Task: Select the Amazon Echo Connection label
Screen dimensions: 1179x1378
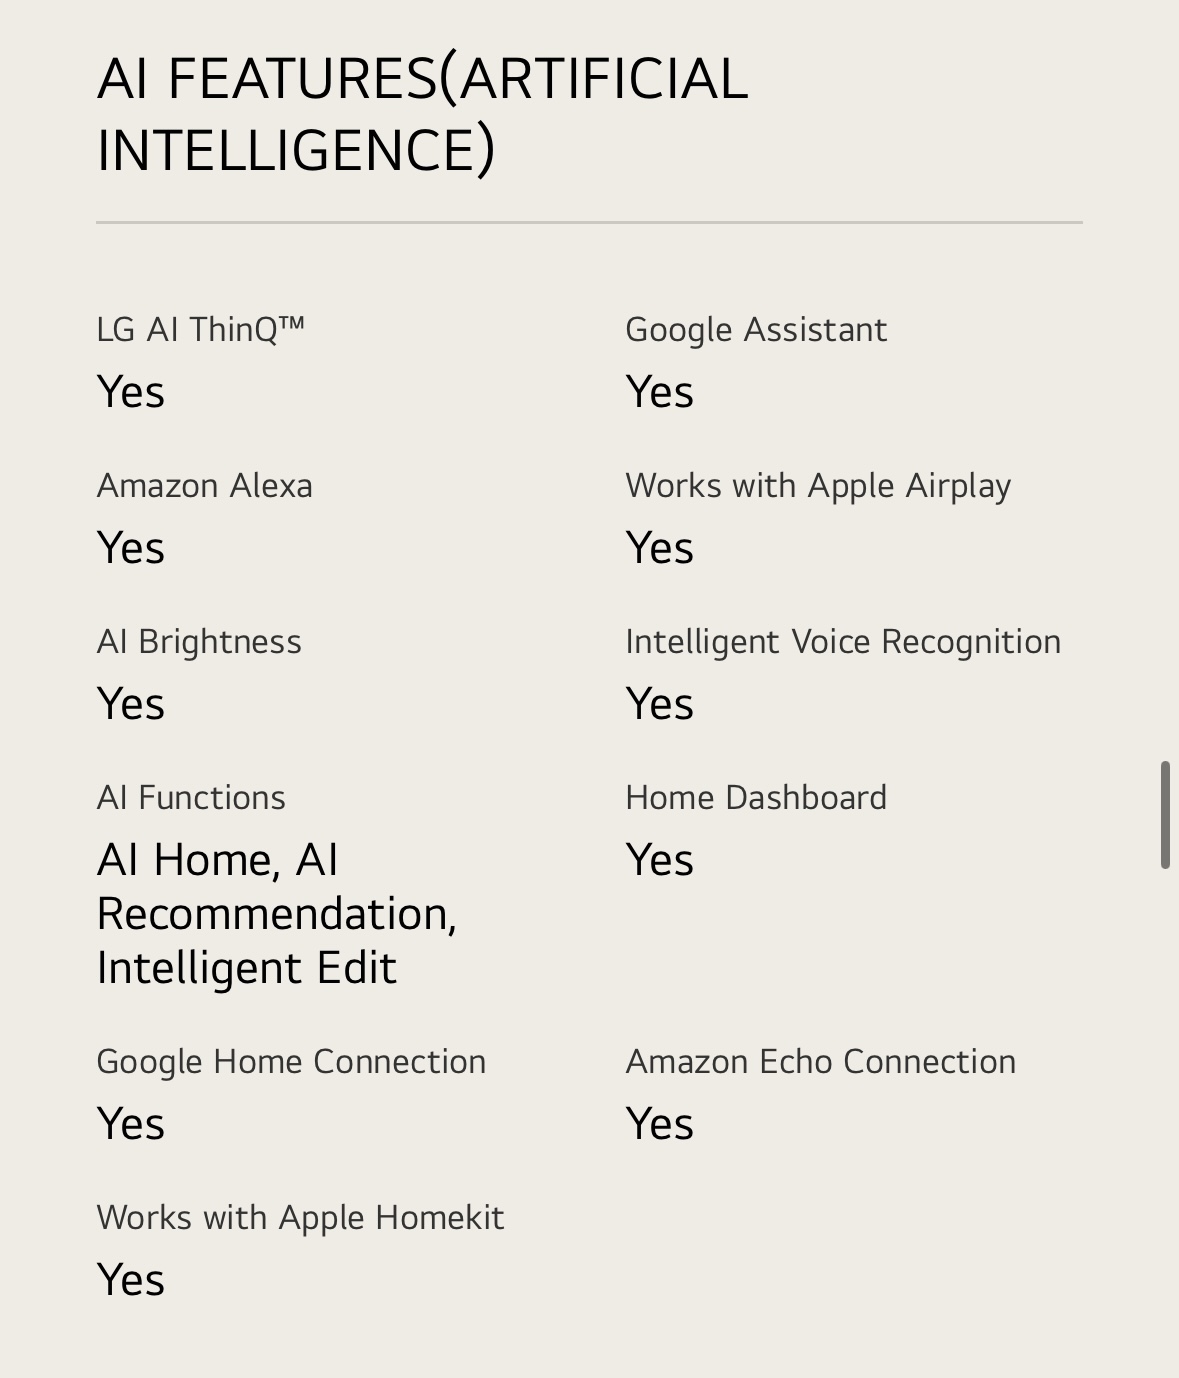Action: point(821,1062)
